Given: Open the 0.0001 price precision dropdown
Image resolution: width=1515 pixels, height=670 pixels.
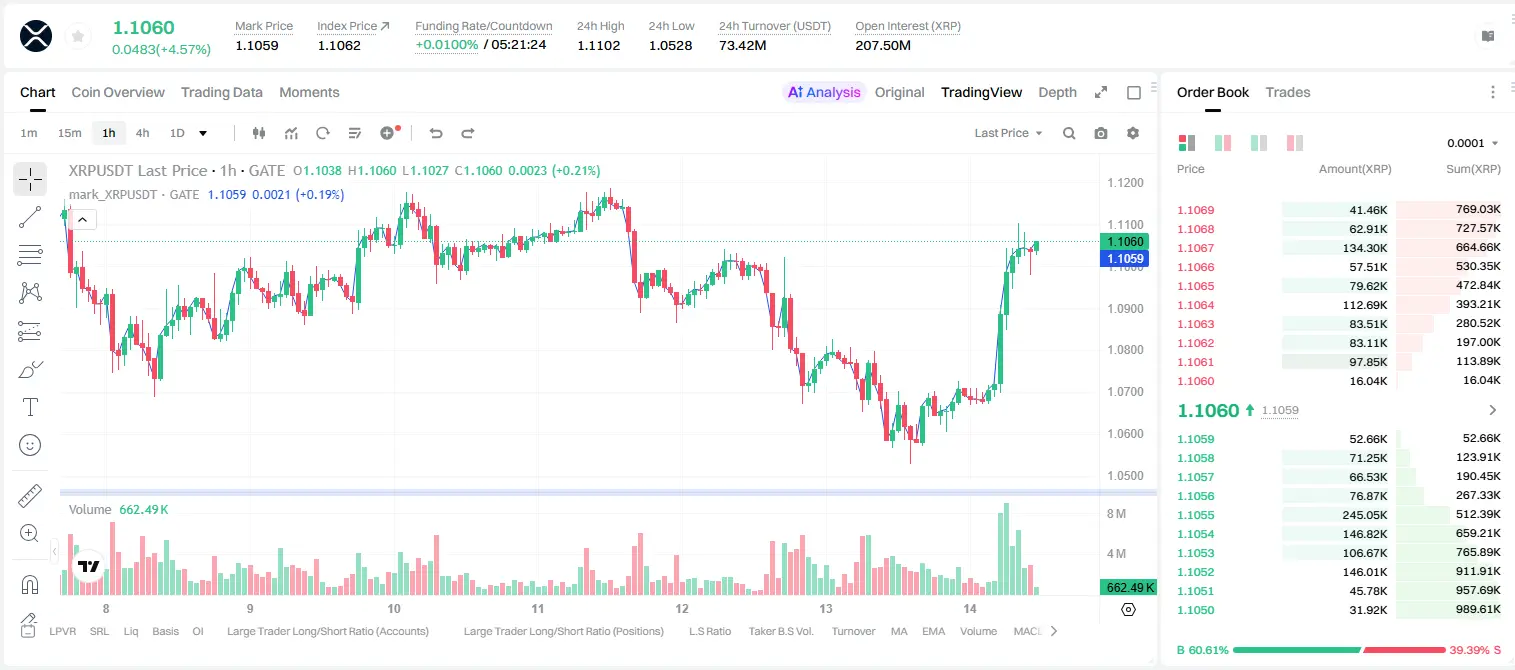Looking at the screenshot, I should pyautogui.click(x=1472, y=143).
